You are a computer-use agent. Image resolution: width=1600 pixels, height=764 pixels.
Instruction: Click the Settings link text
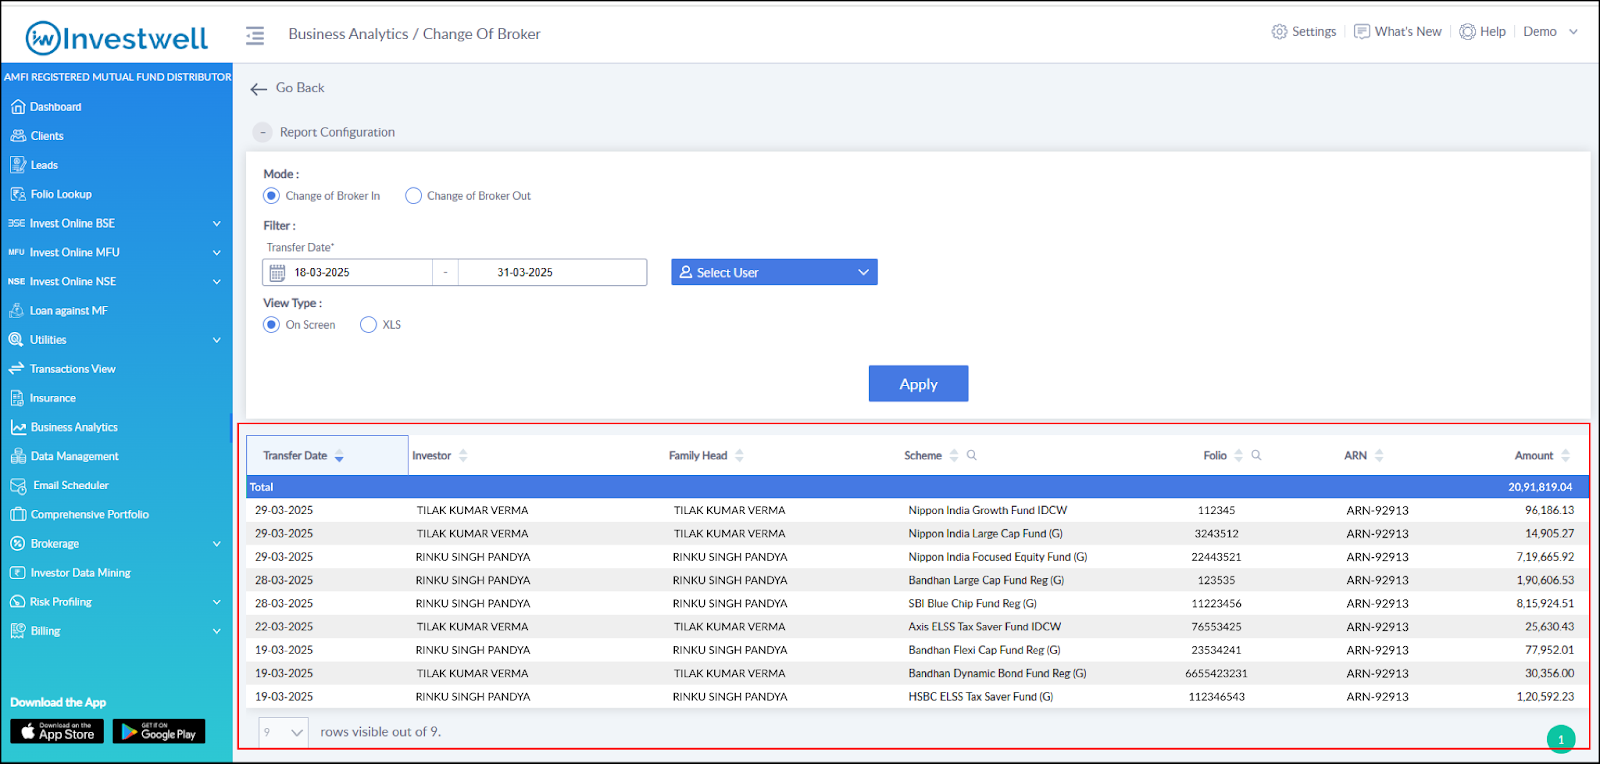click(1314, 32)
